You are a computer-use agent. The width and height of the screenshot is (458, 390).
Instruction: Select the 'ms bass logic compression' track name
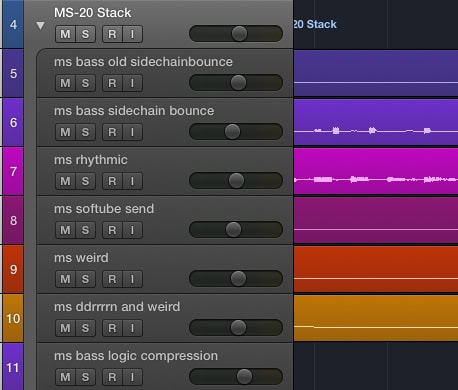(136, 356)
